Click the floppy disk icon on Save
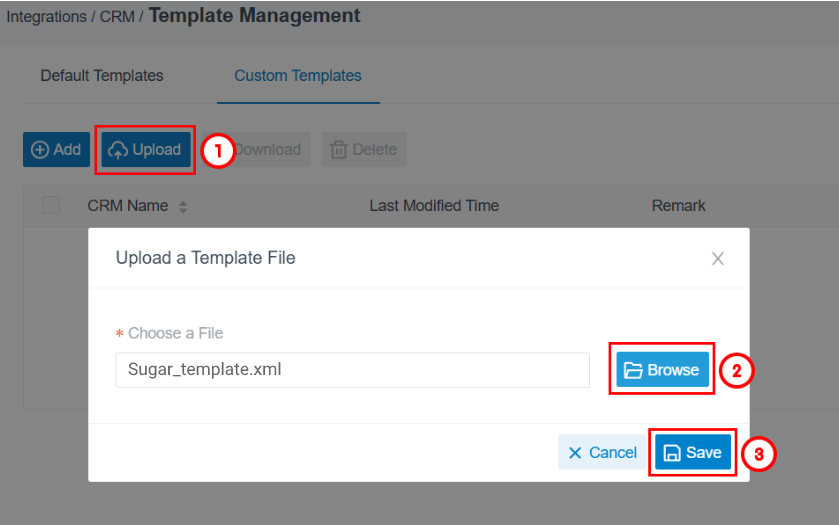 click(x=672, y=453)
